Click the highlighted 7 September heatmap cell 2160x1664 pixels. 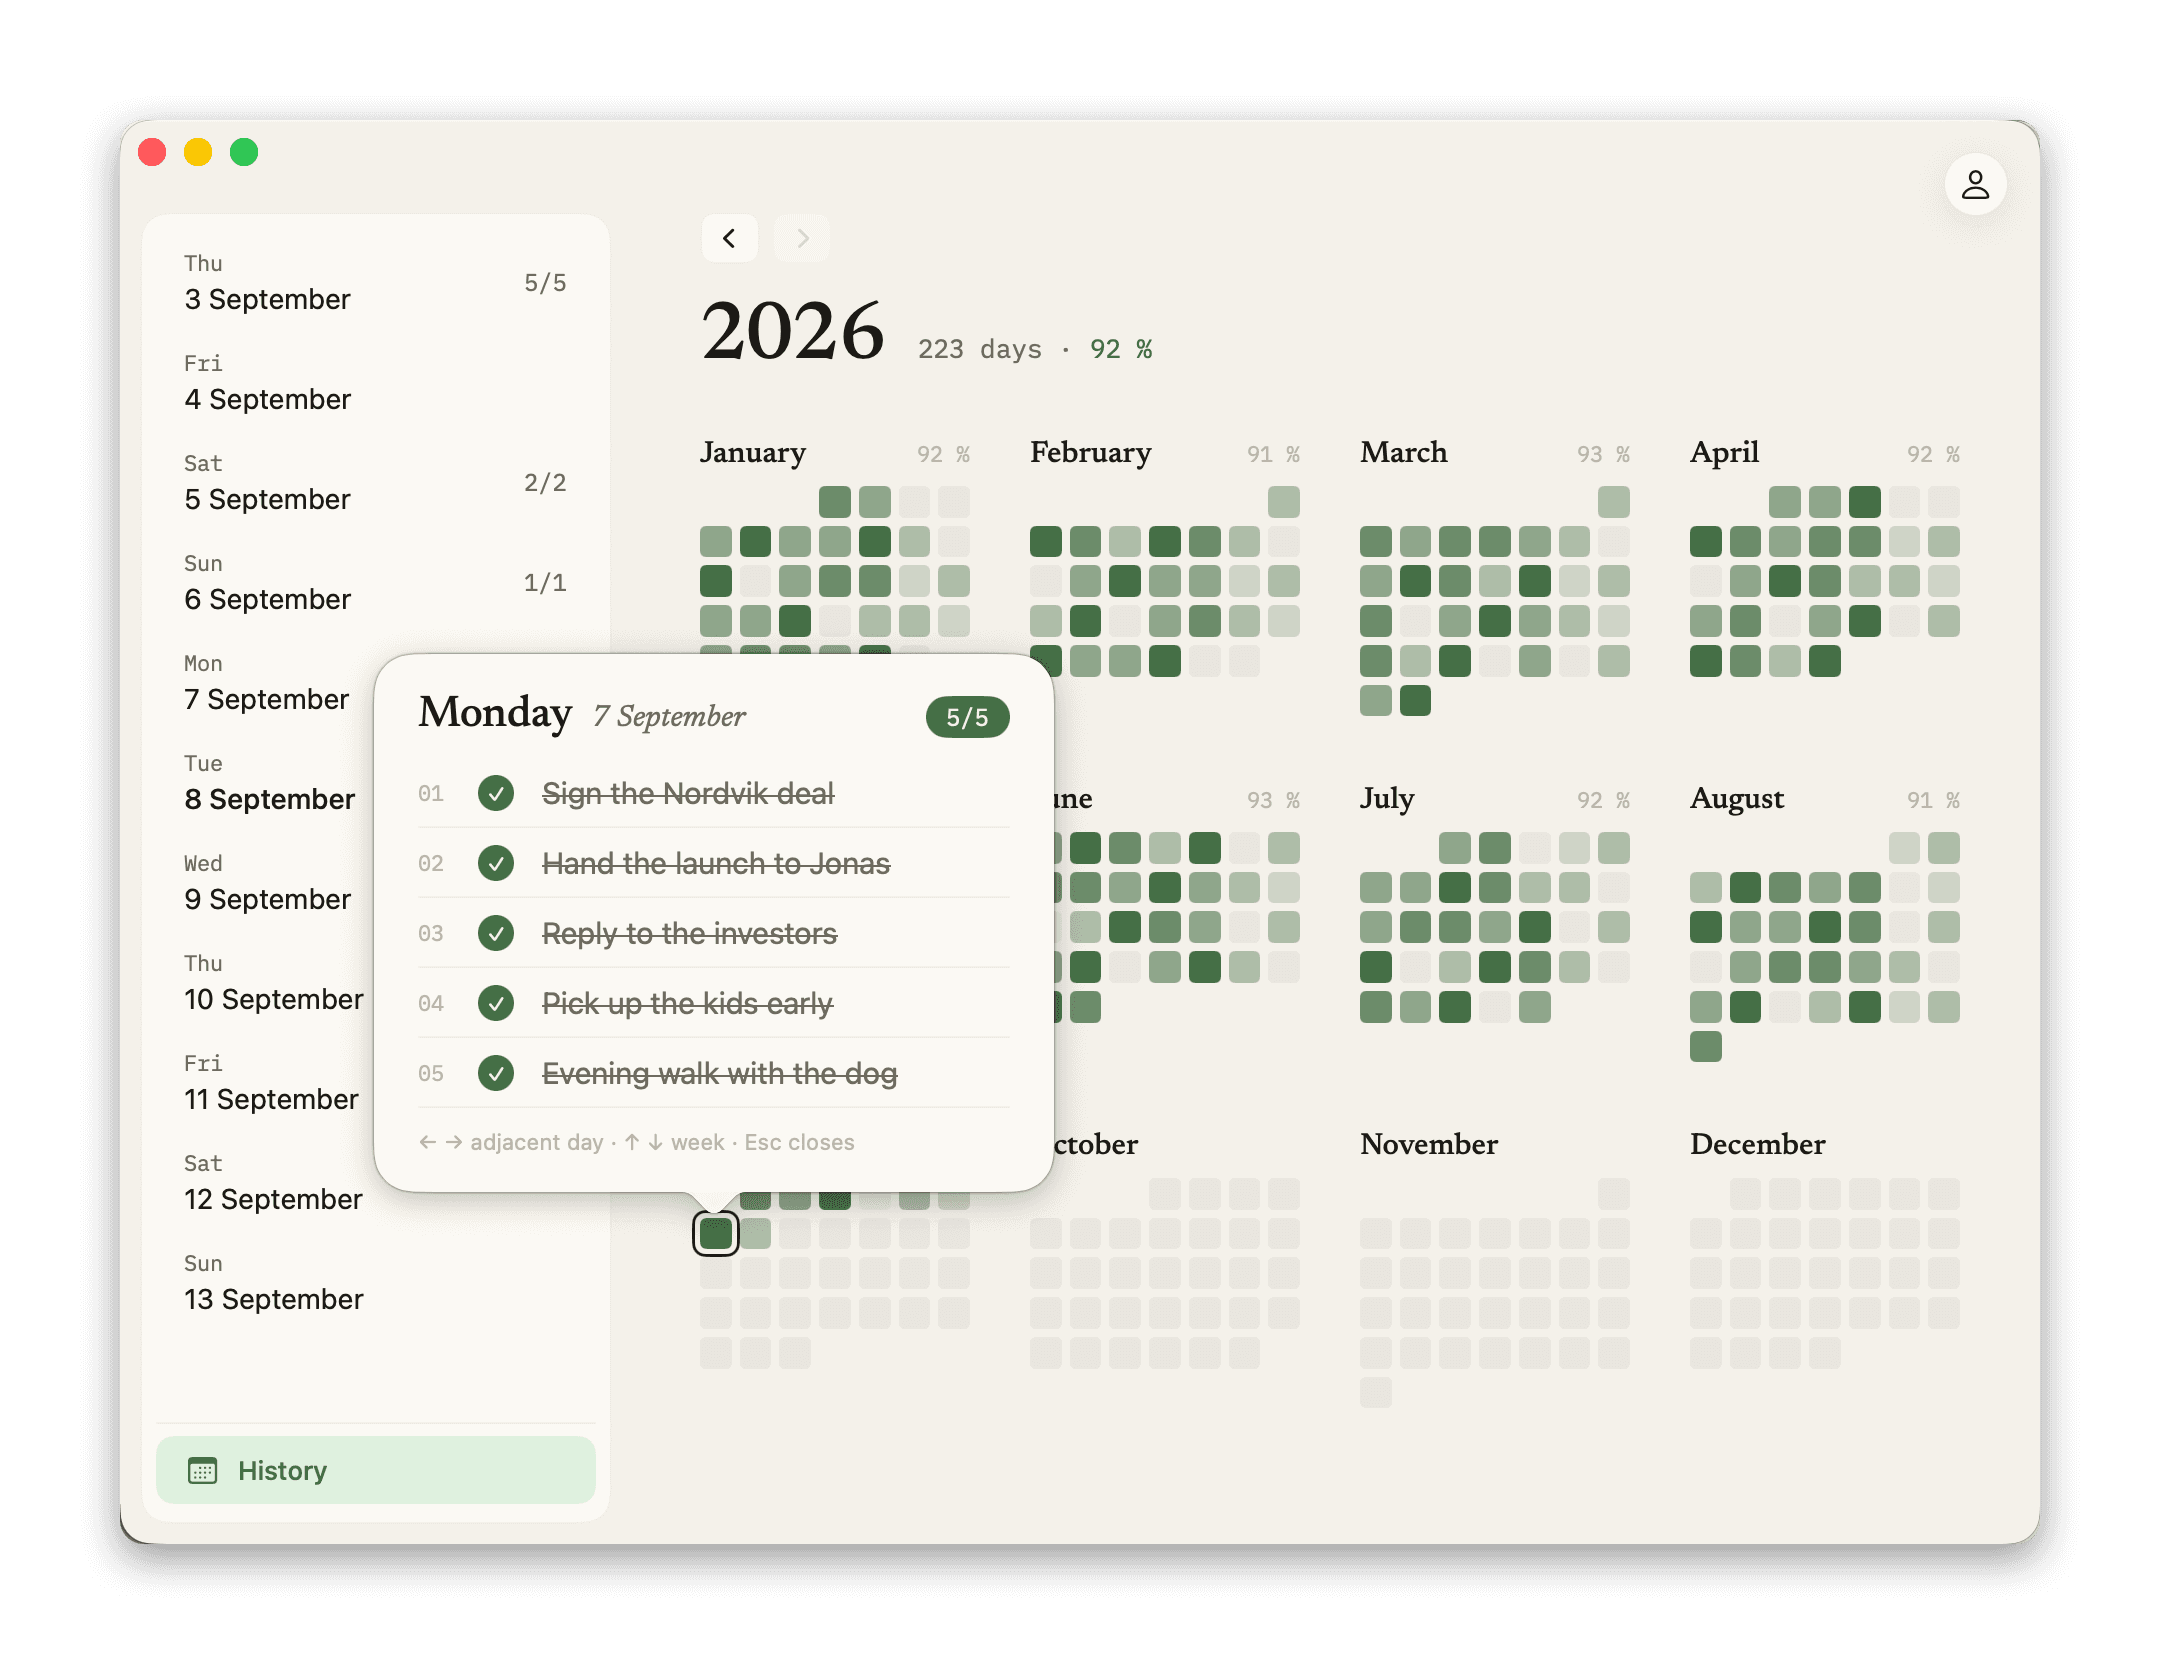pyautogui.click(x=716, y=1233)
